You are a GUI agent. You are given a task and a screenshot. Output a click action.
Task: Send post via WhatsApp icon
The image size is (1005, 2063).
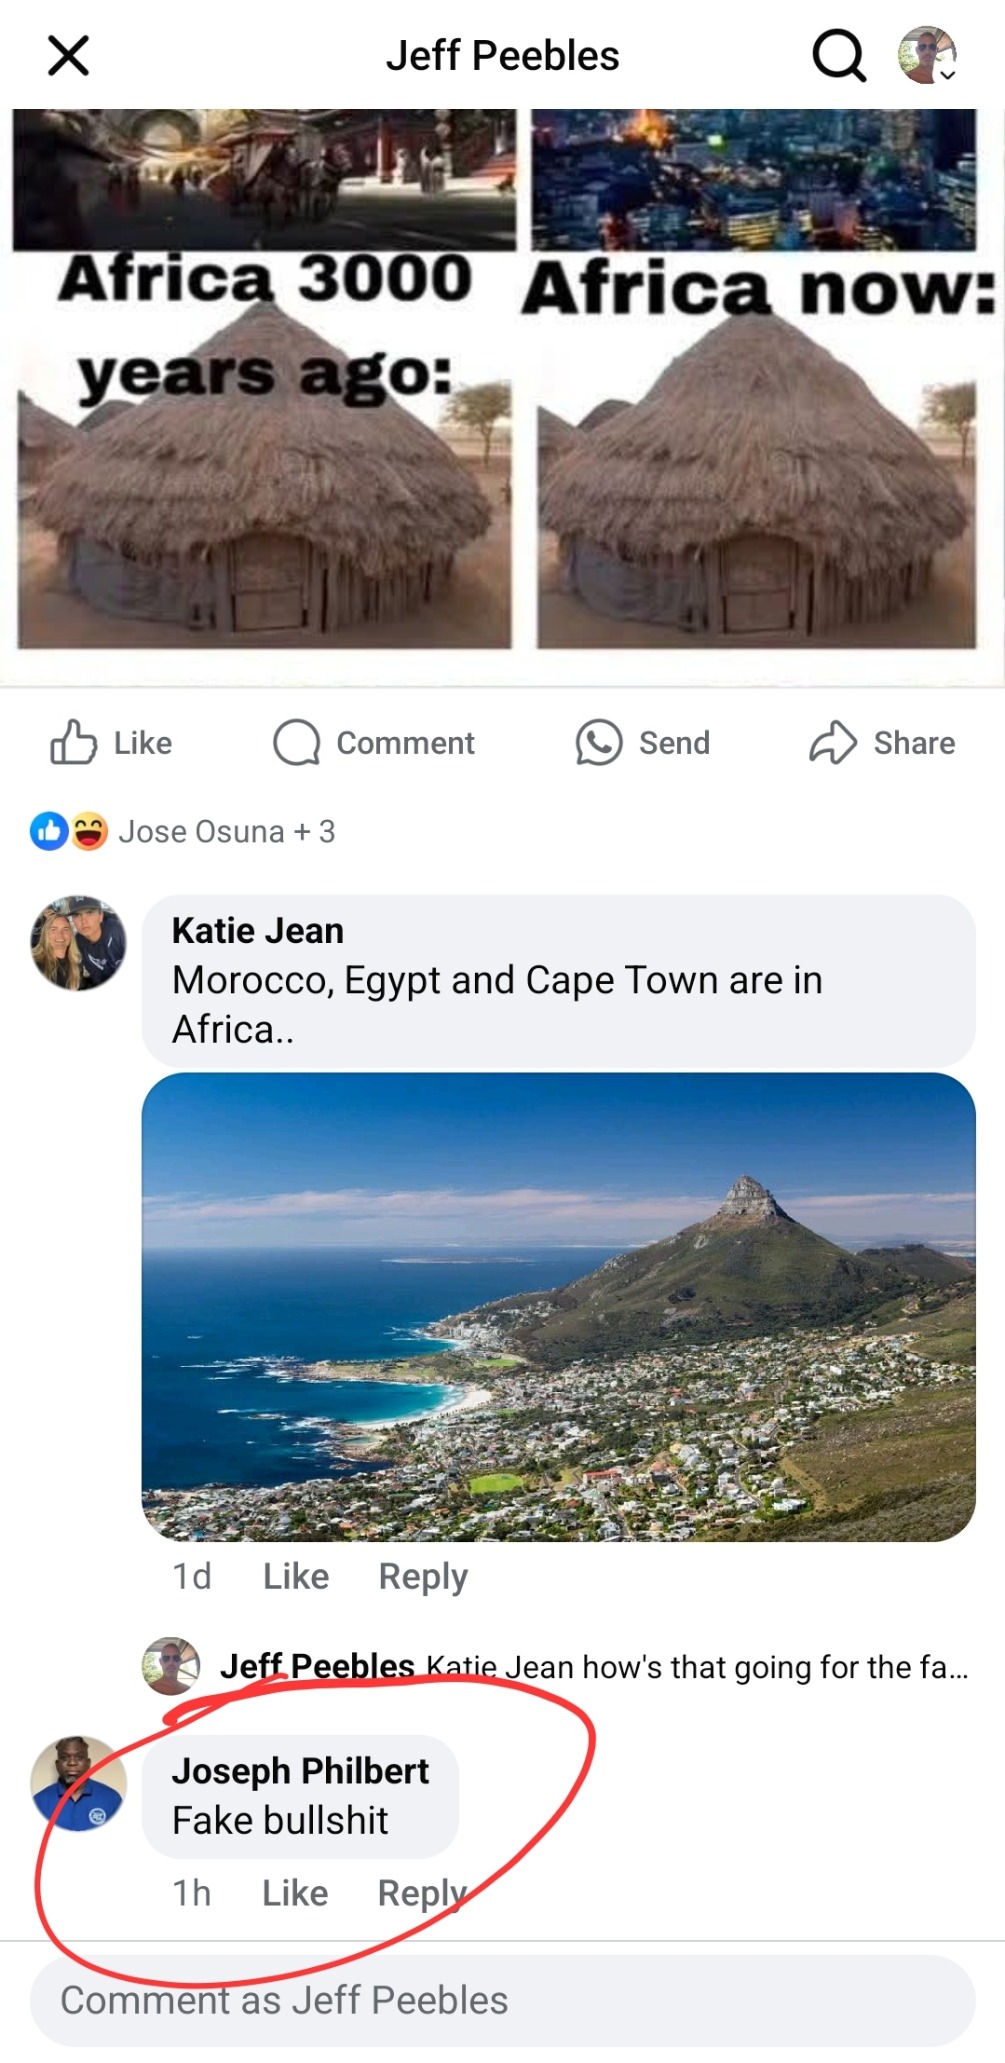(x=598, y=743)
